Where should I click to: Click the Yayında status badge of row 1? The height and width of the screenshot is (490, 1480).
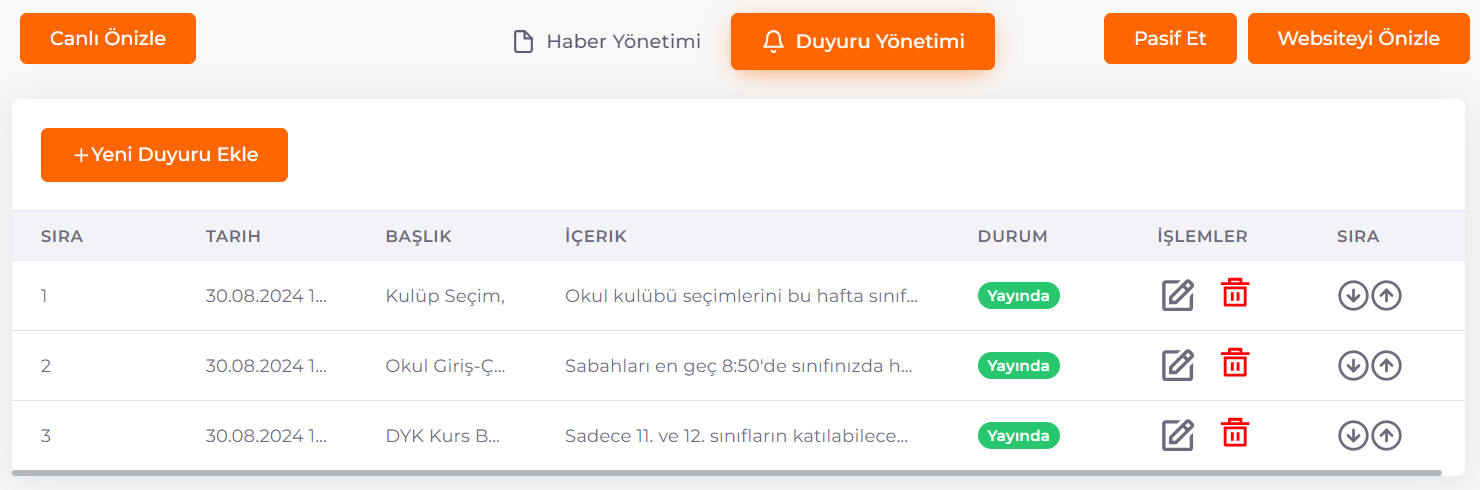(x=1018, y=296)
